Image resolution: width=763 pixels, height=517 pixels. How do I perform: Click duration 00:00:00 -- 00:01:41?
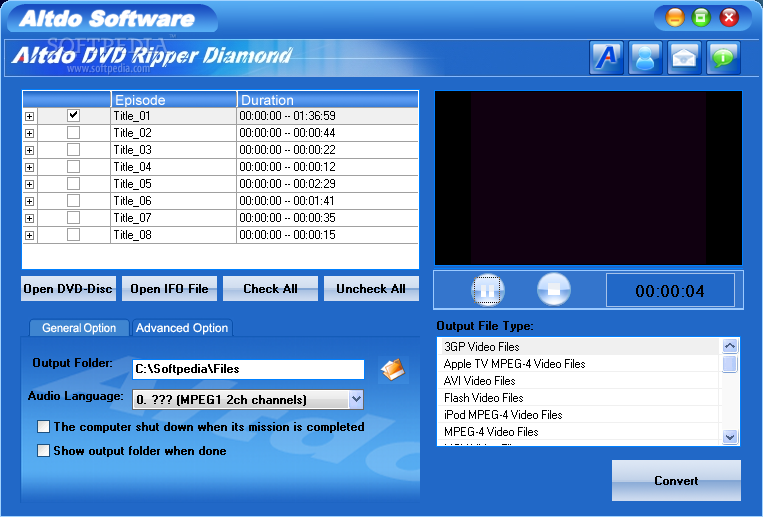287,201
